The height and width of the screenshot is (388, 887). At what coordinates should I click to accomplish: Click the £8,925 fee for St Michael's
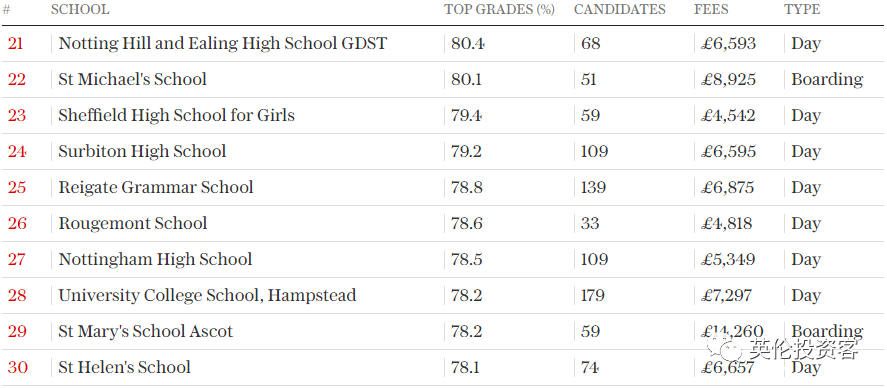coord(728,80)
